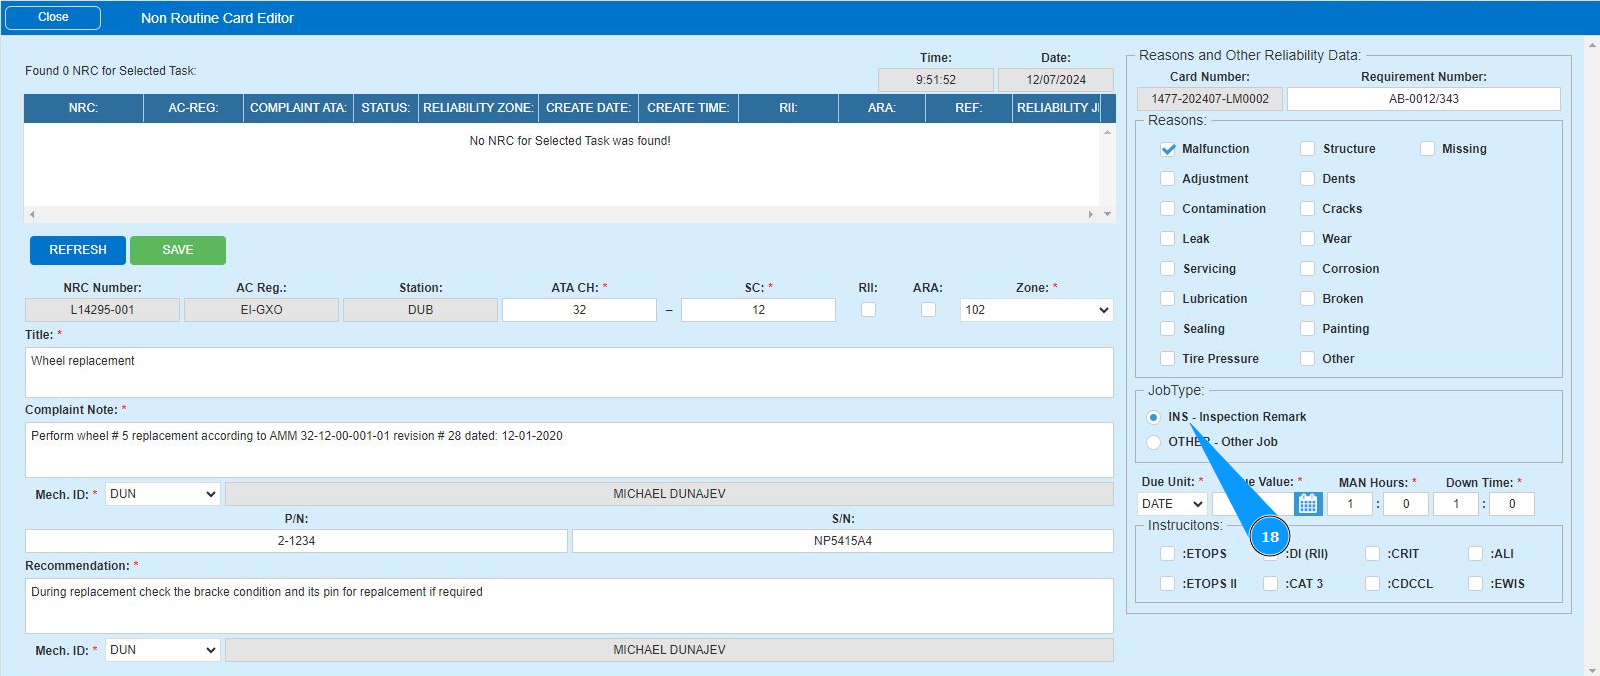Check the :ETOPS instruction box

pos(1167,554)
